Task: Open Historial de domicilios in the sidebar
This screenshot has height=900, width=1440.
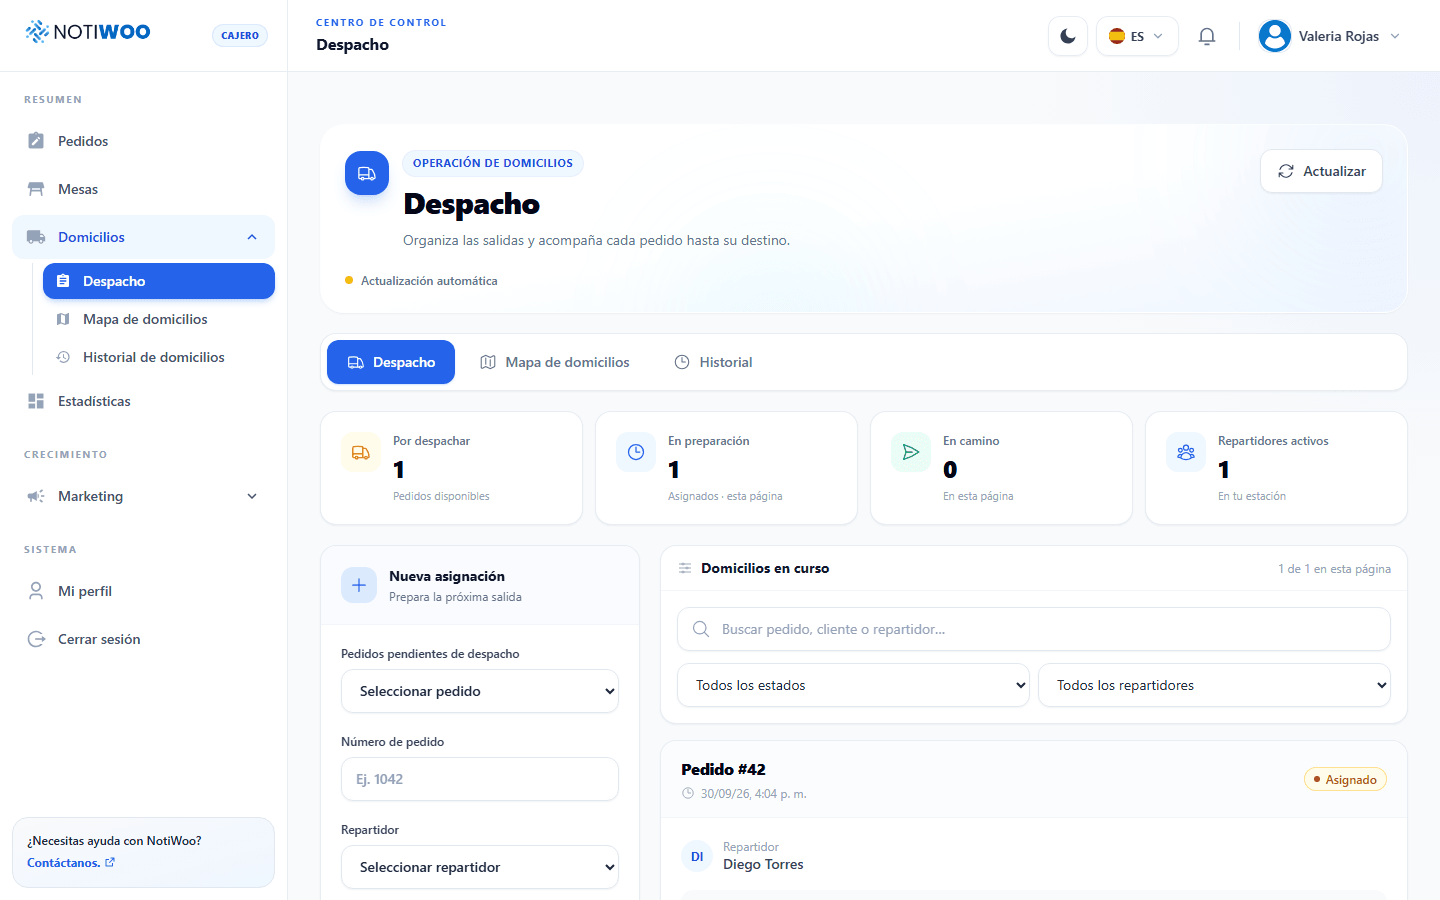Action: pos(159,357)
